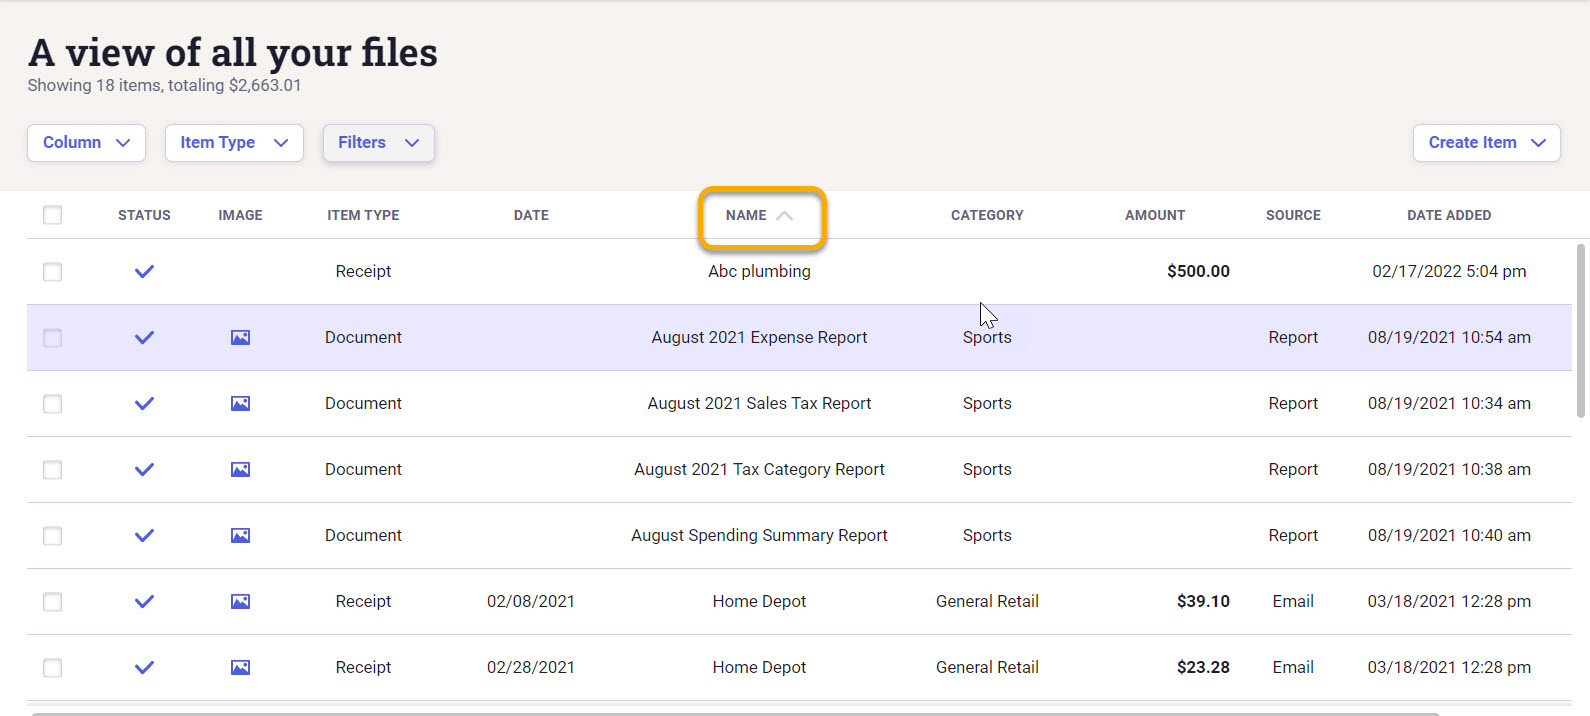Open image icon for August Spending Summary Report
The image size is (1590, 716).
(240, 535)
